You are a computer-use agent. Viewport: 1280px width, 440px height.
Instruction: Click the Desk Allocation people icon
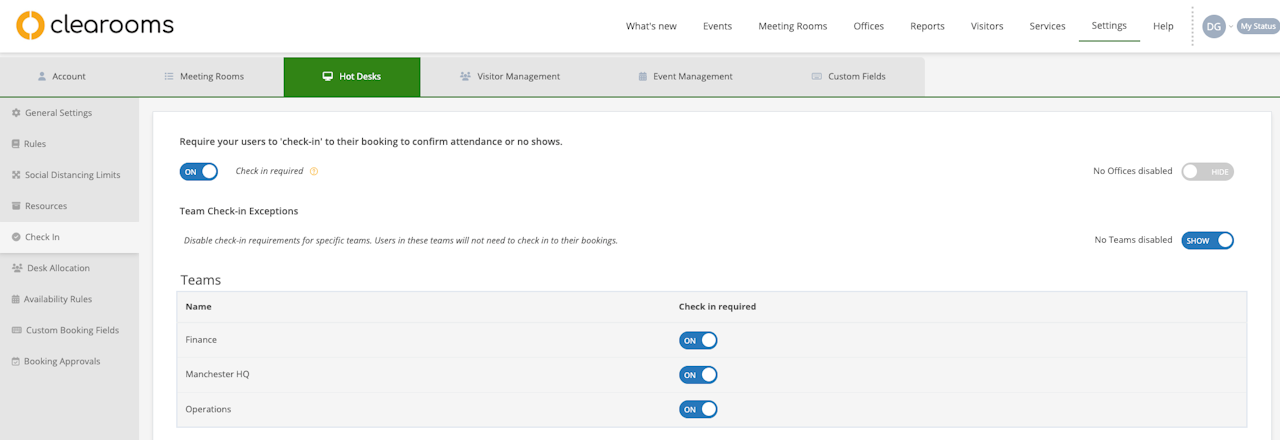[18, 268]
